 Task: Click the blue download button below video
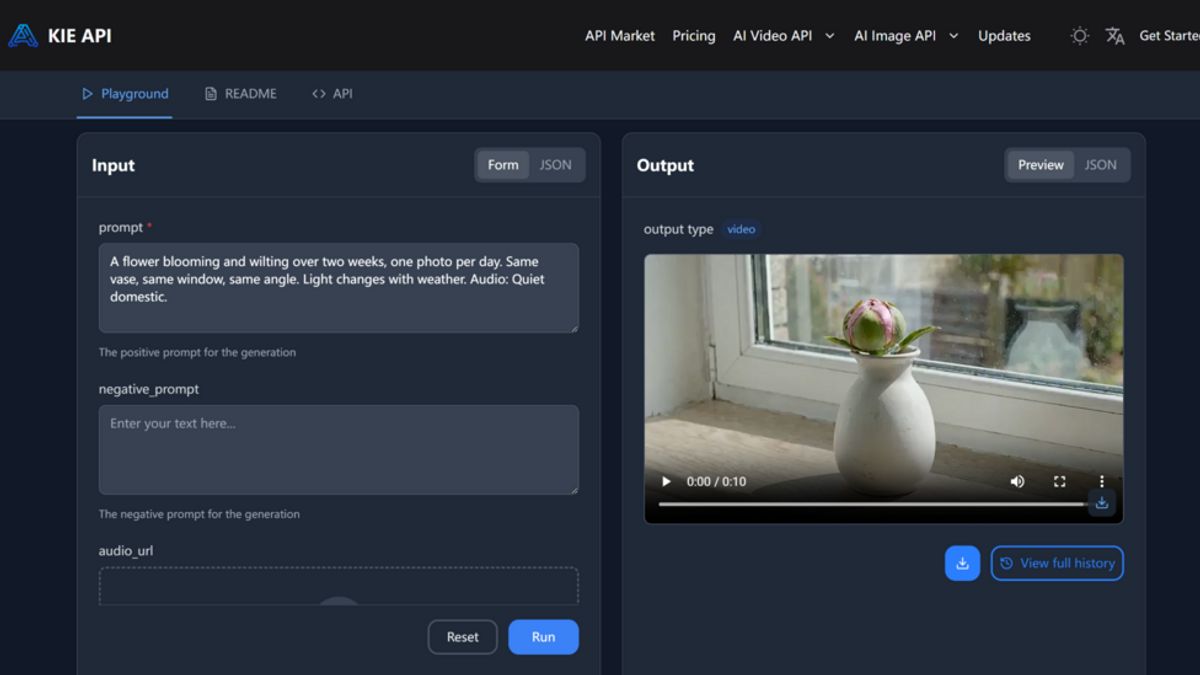click(x=962, y=563)
